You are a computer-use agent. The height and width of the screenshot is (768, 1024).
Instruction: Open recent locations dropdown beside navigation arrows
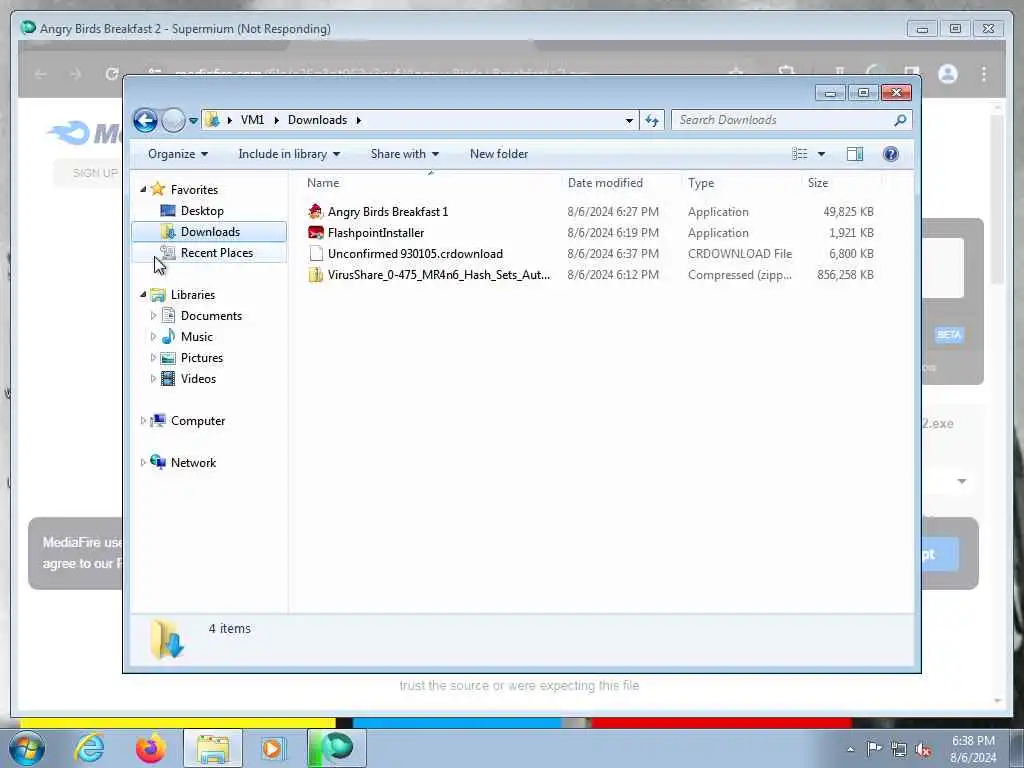(193, 121)
